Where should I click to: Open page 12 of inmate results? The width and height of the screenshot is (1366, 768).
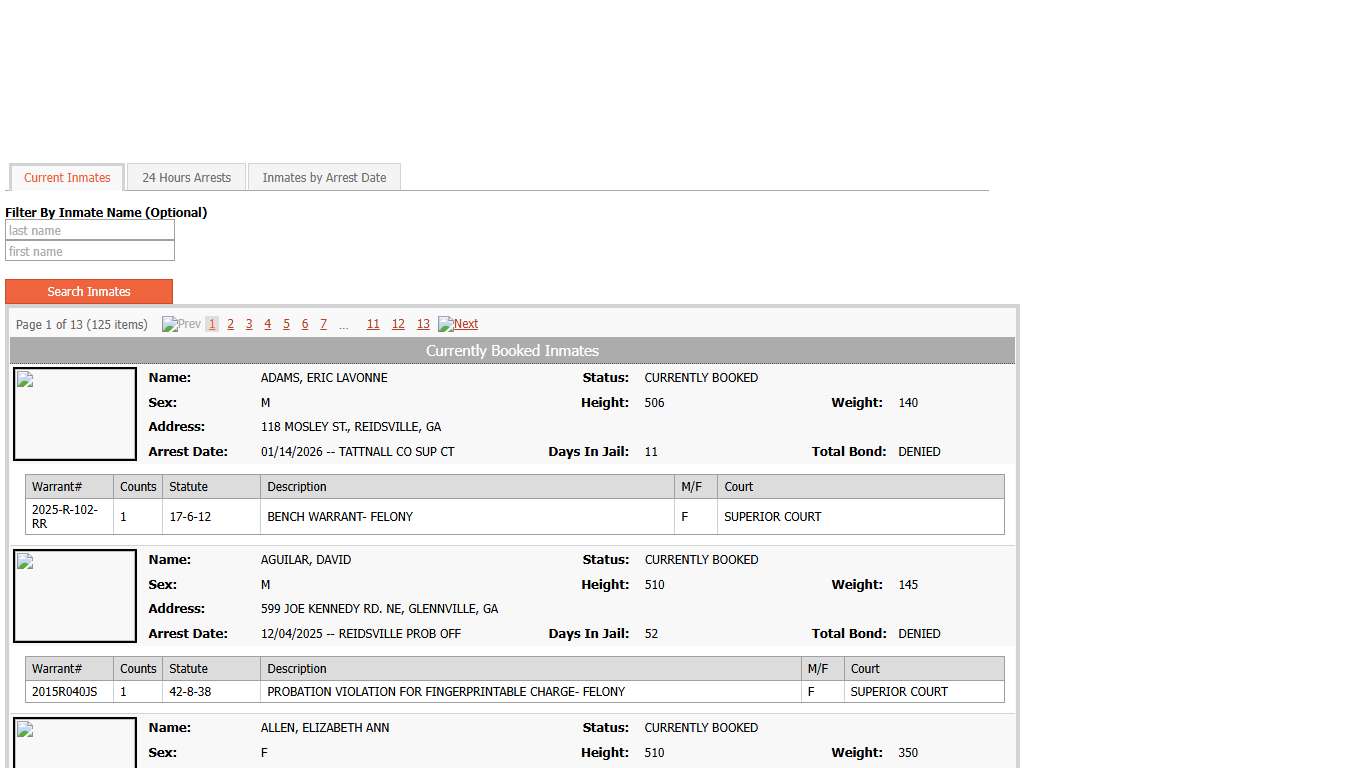pyautogui.click(x=398, y=324)
